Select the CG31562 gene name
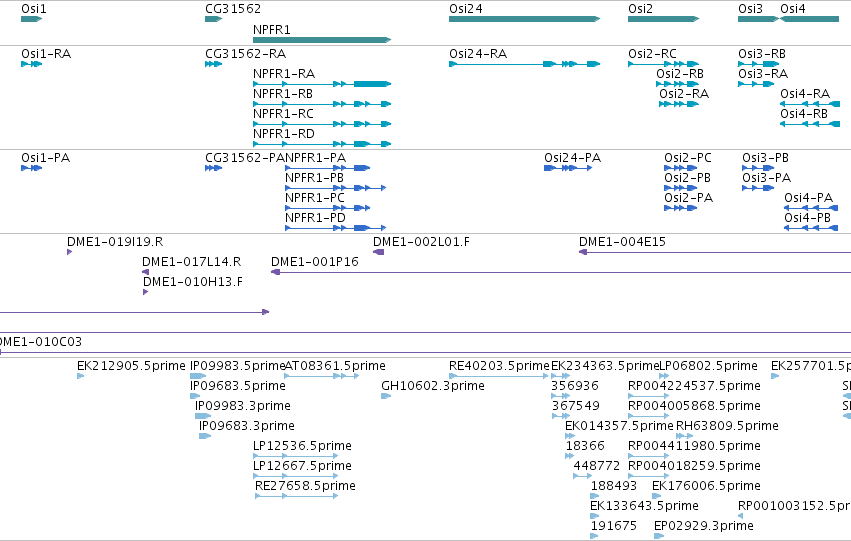The width and height of the screenshot is (851, 541). pyautogui.click(x=233, y=9)
